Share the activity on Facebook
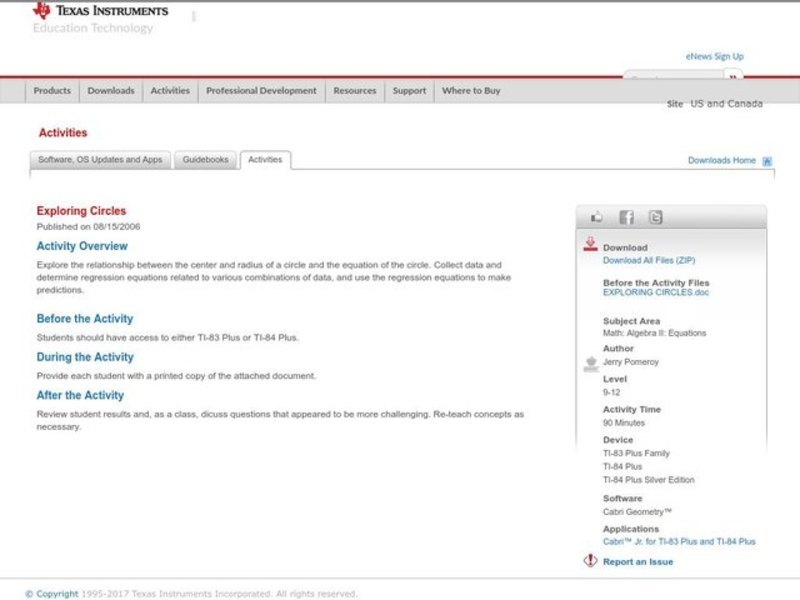The image size is (800, 600). [x=626, y=217]
